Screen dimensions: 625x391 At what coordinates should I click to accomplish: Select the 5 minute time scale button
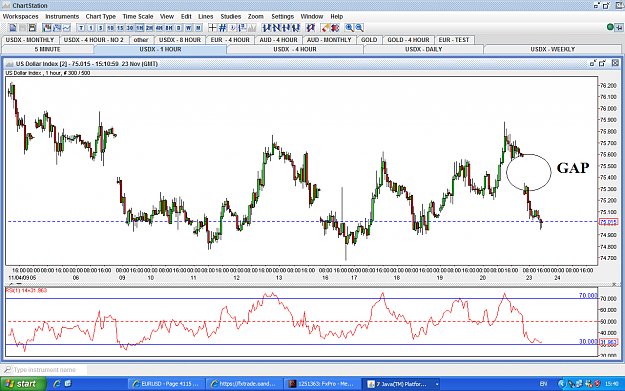[100, 28]
